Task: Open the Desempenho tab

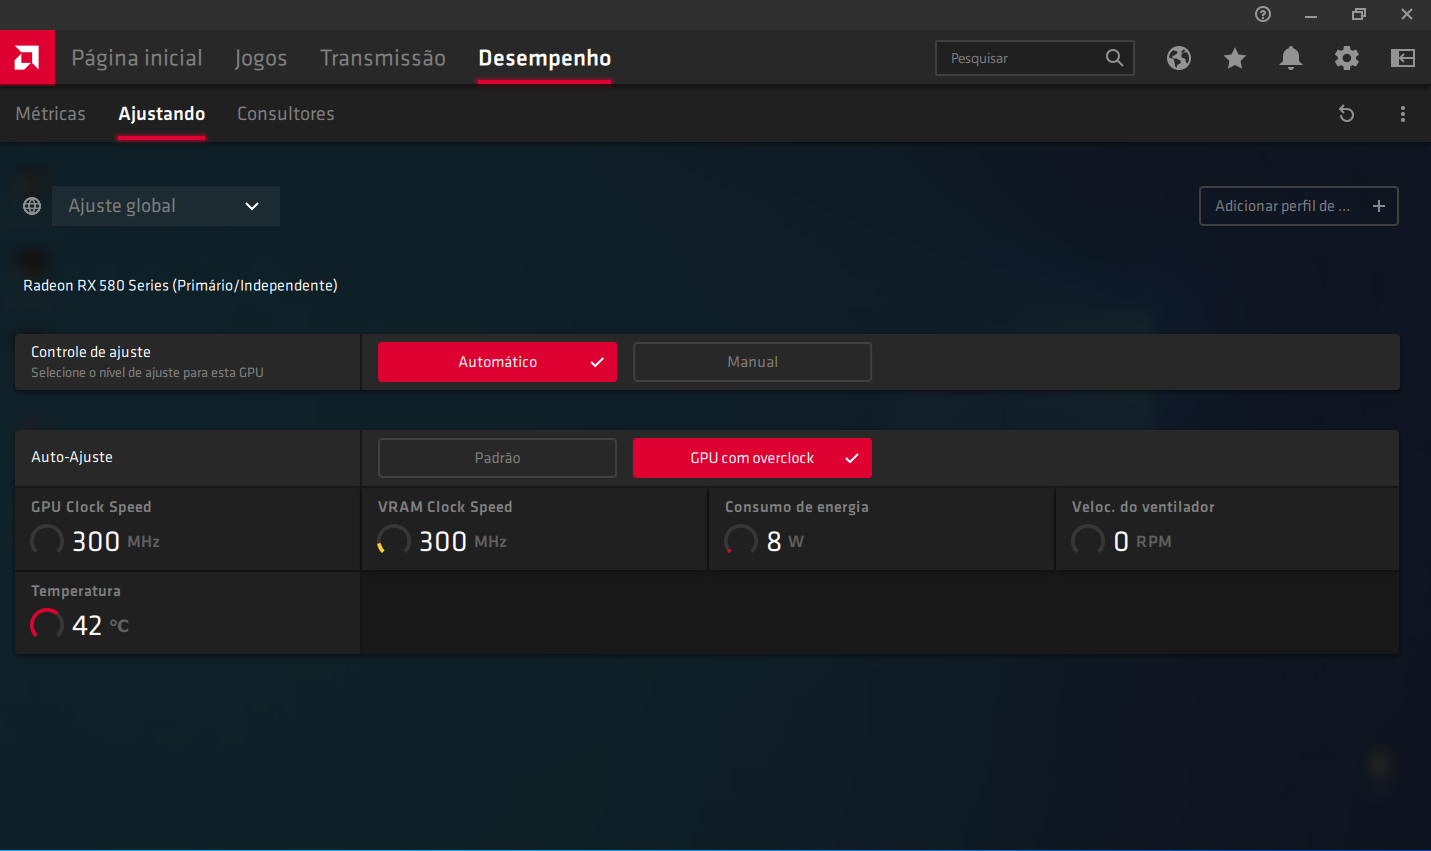Action: [545, 58]
